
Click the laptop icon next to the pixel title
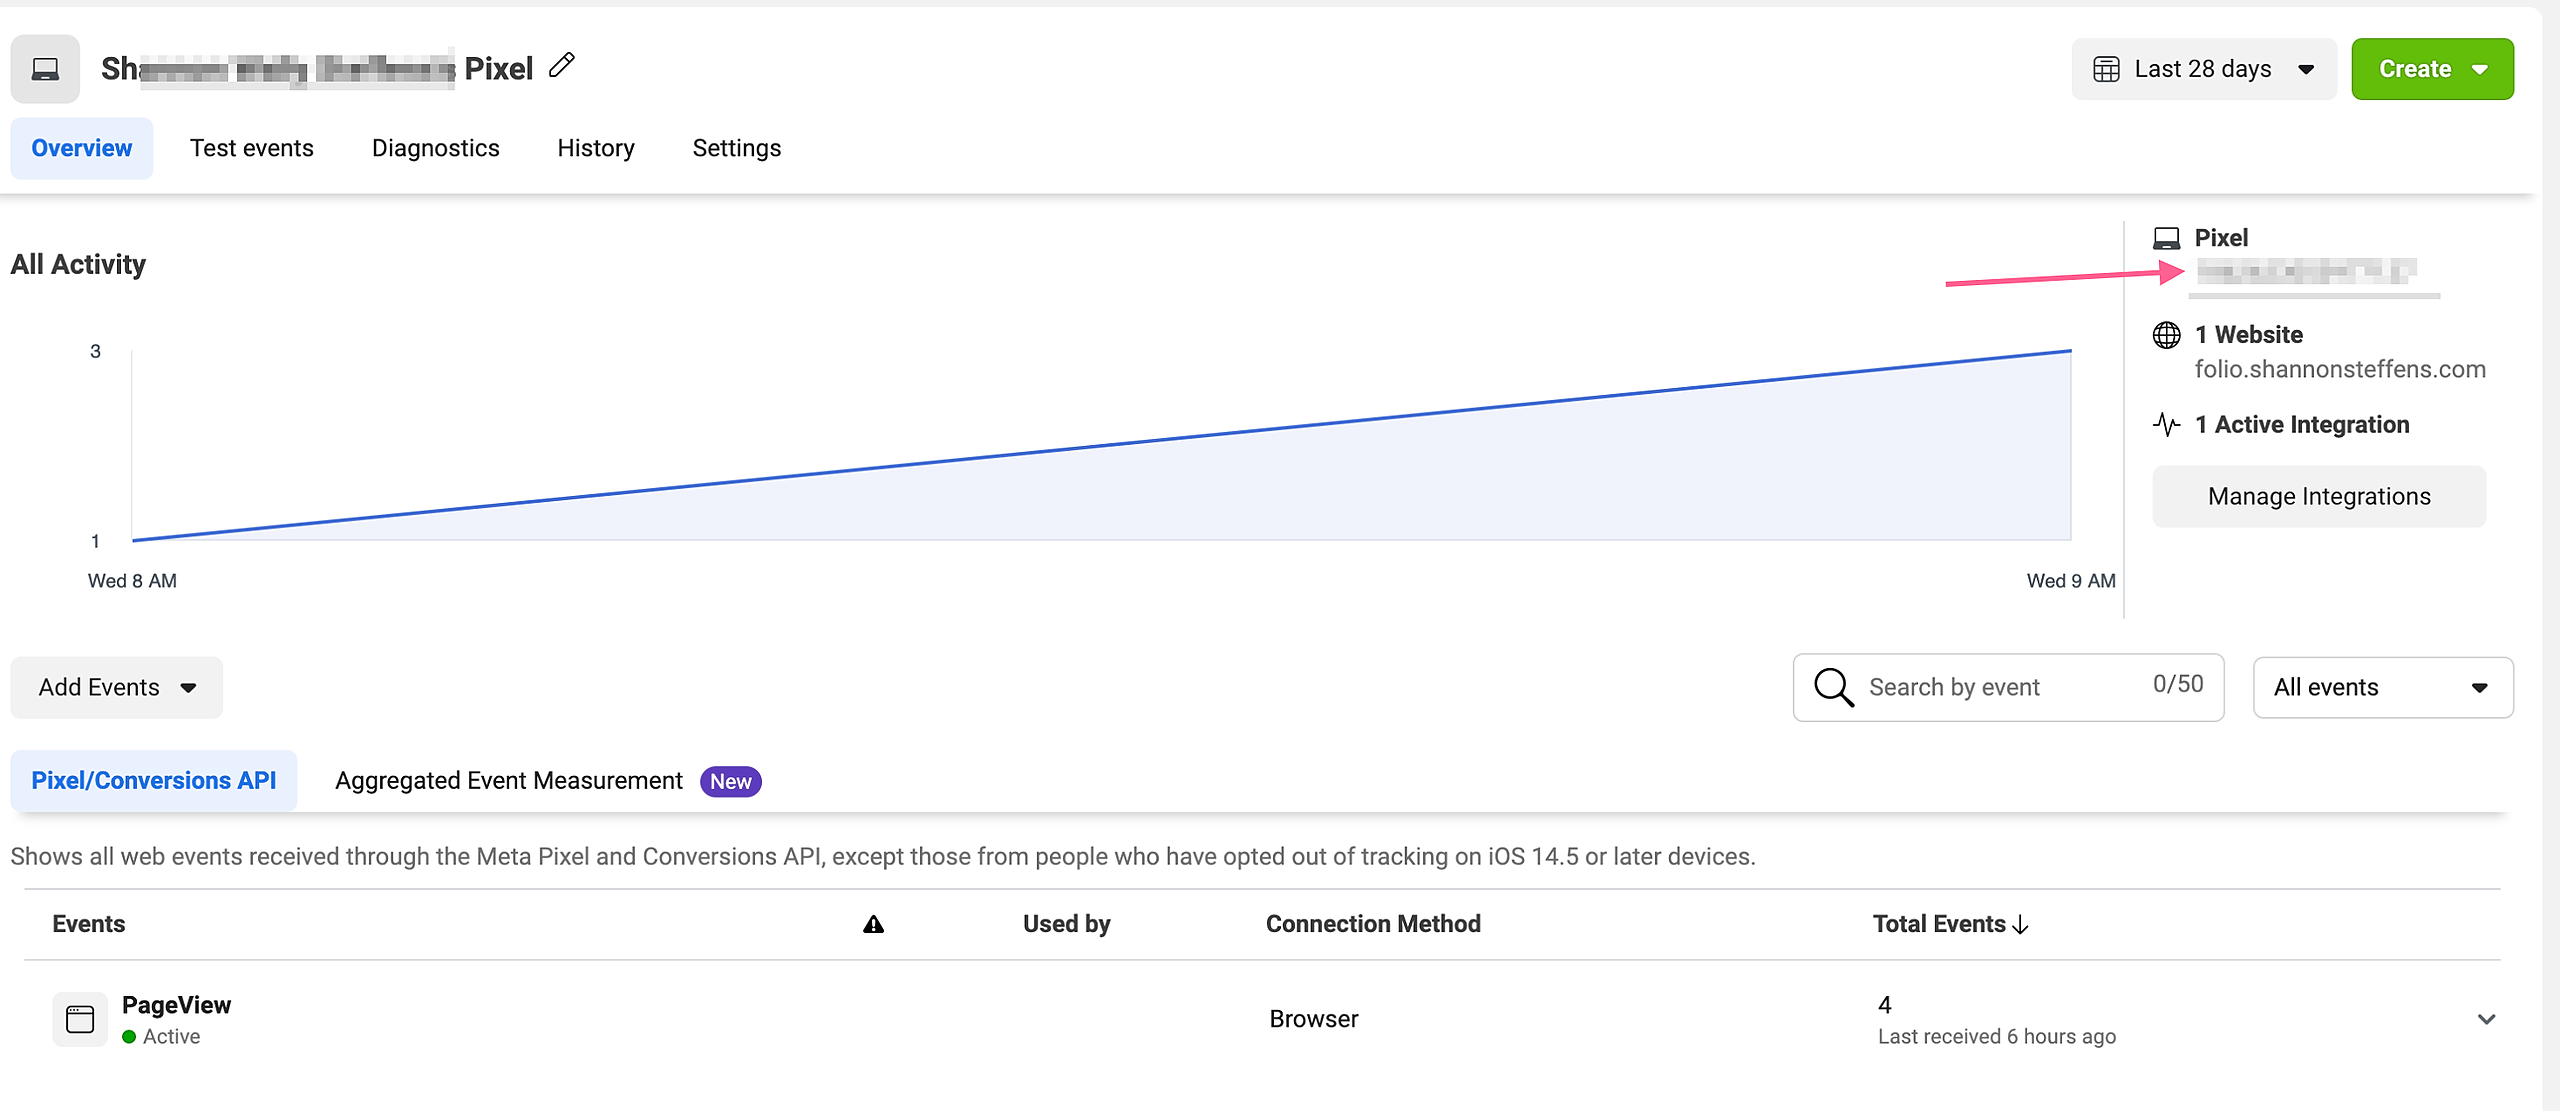pyautogui.click(x=45, y=69)
